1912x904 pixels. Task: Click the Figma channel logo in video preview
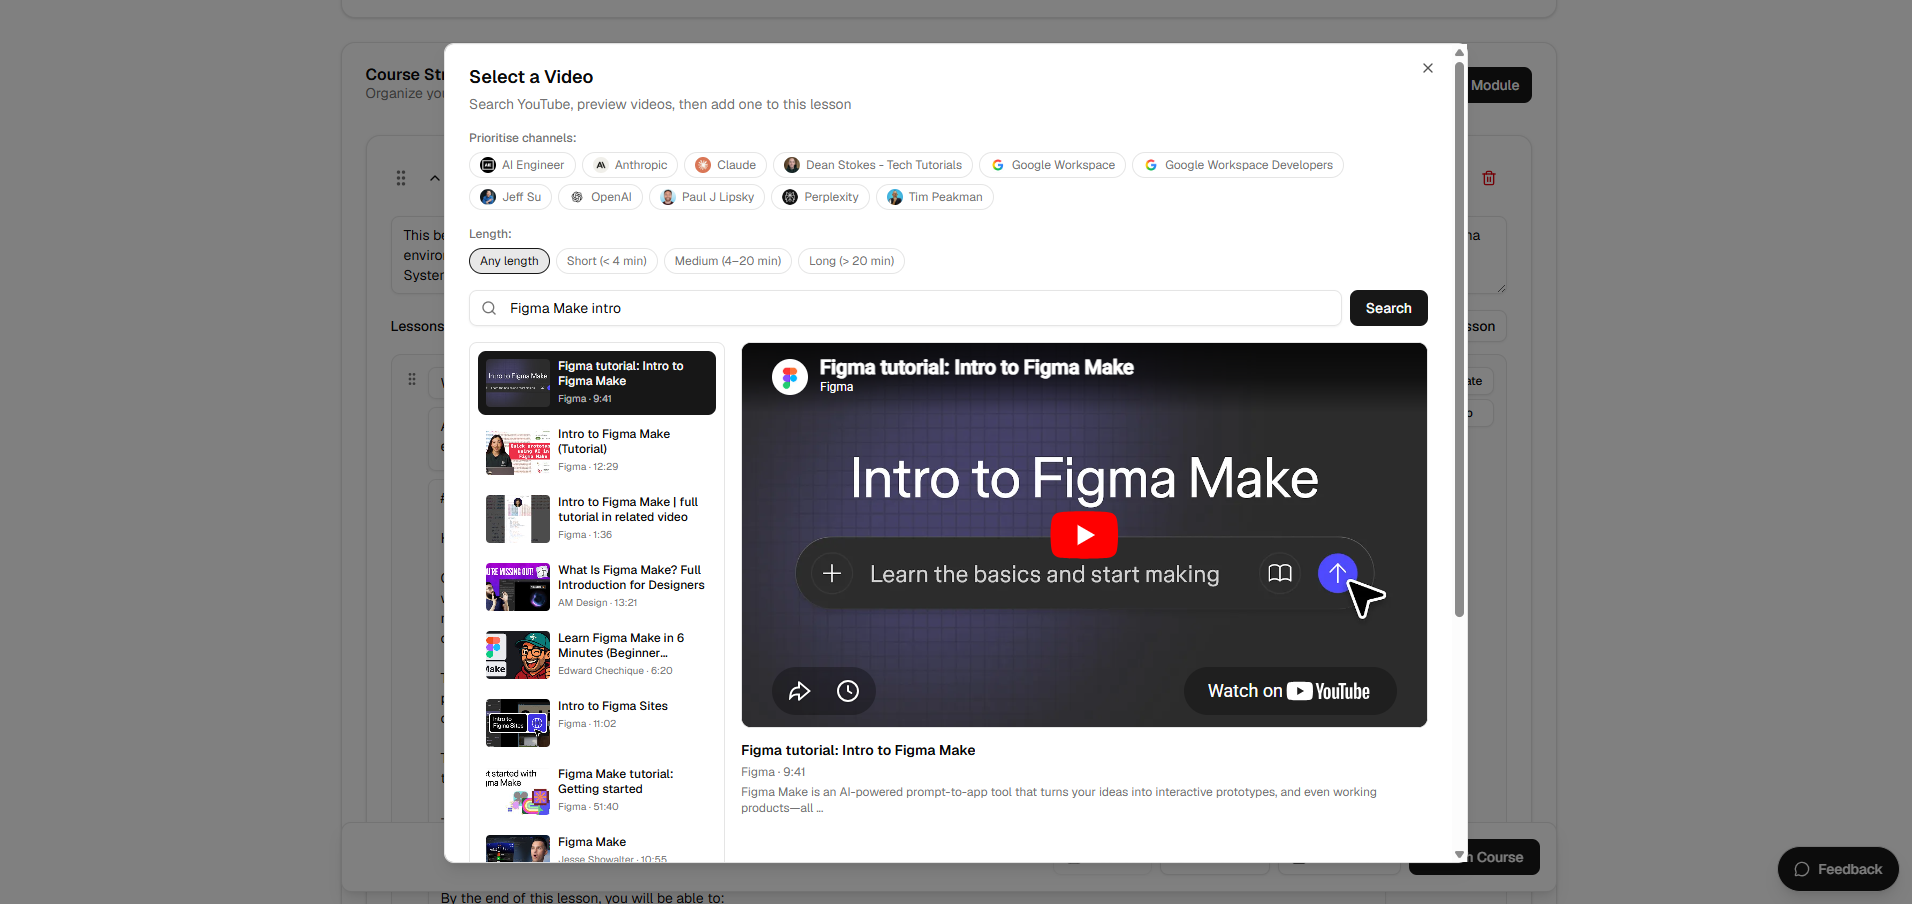pos(790,377)
